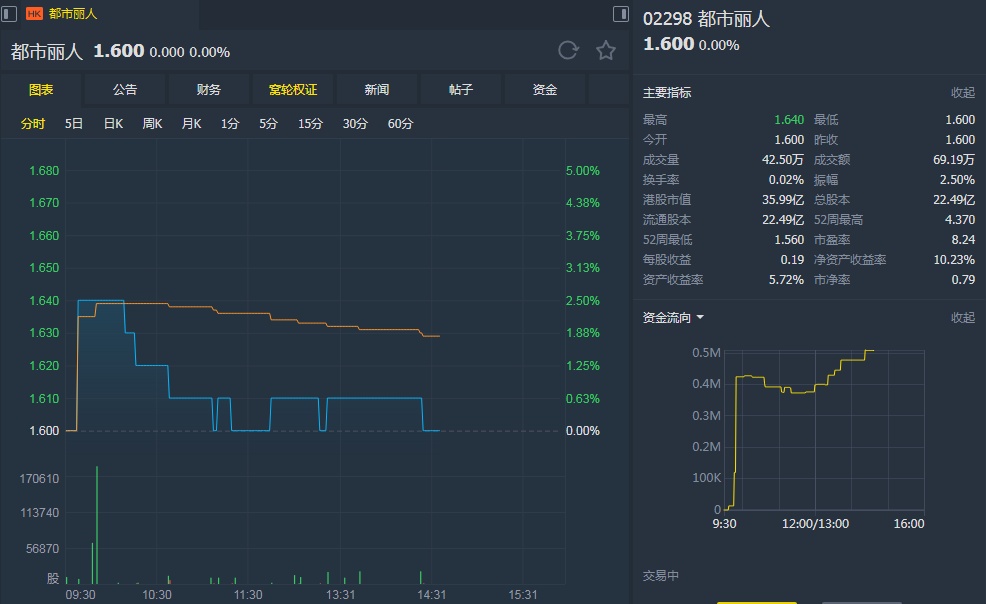Click the orange HK market badge
986x604 pixels.
34,14
